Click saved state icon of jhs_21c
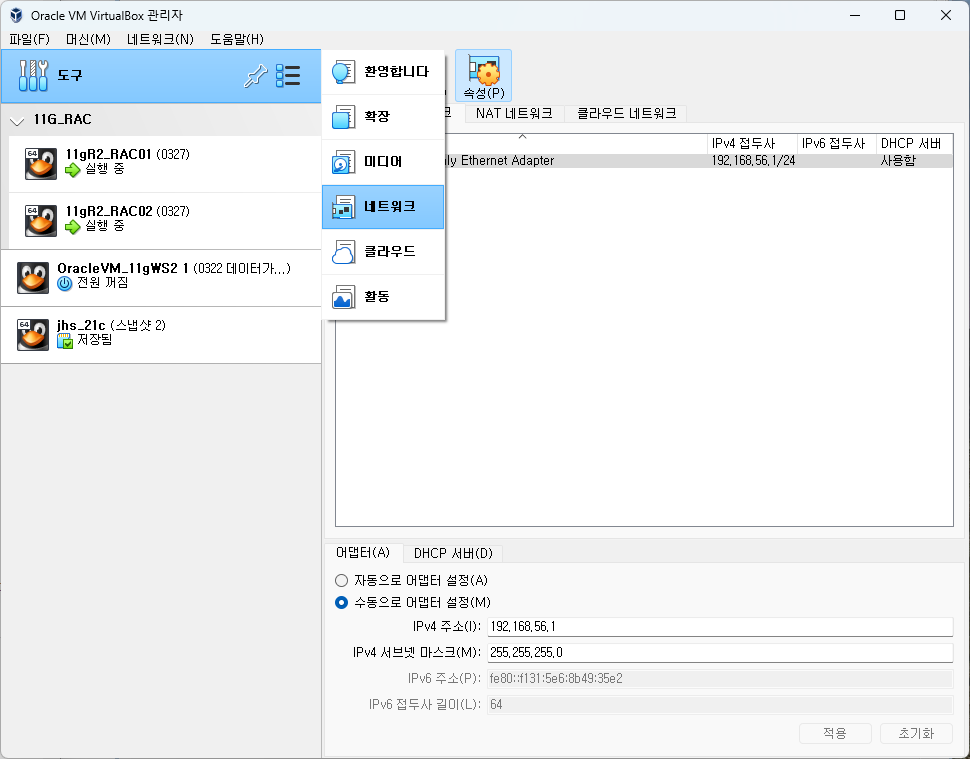This screenshot has width=970, height=759. [64, 340]
